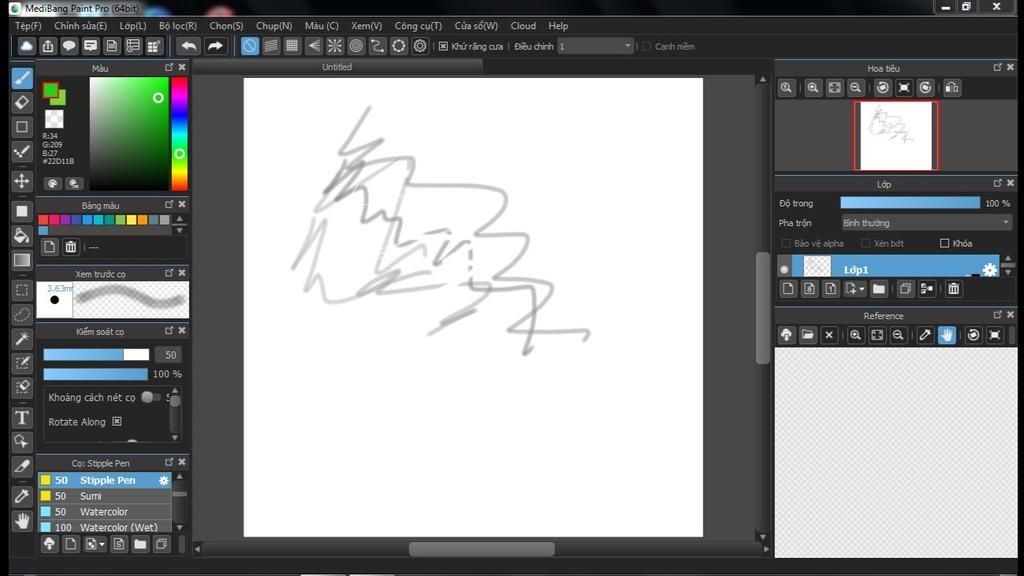The image size is (1024, 576).
Task: Select the Hand pan tool
Action: point(22,520)
